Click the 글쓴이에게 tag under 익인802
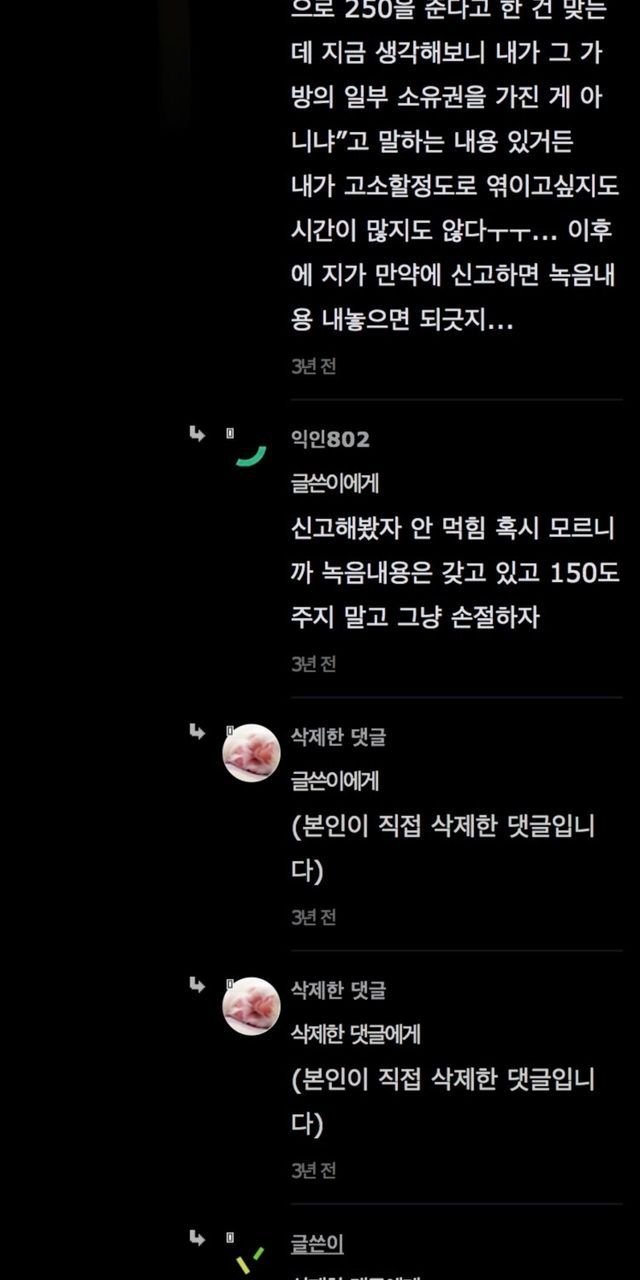640x1280 pixels. 335,483
